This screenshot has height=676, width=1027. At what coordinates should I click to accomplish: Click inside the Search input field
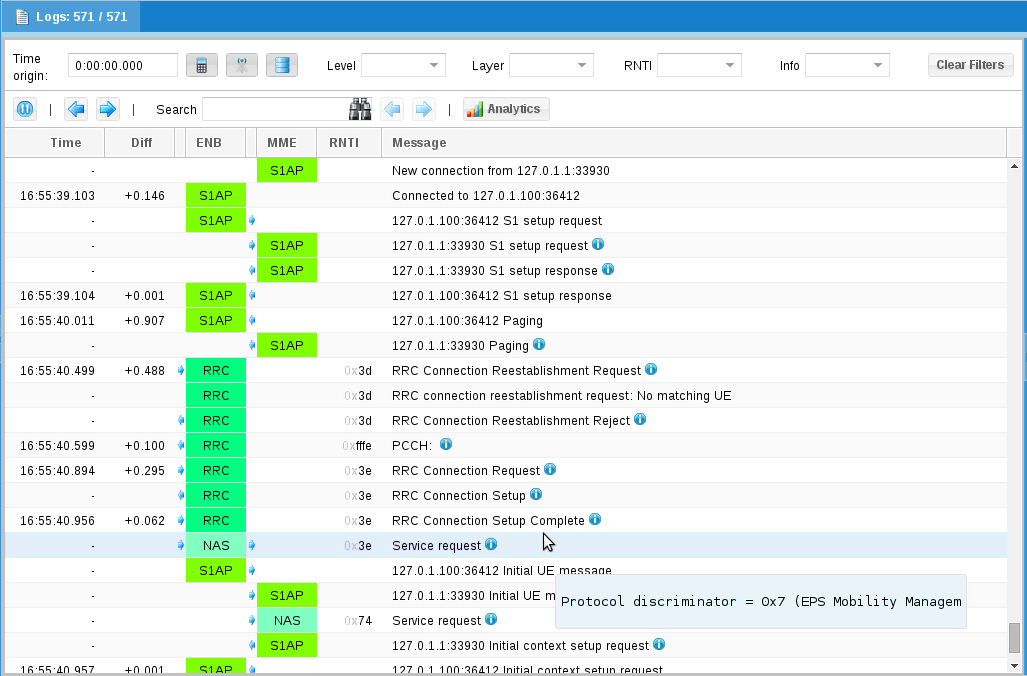280,109
